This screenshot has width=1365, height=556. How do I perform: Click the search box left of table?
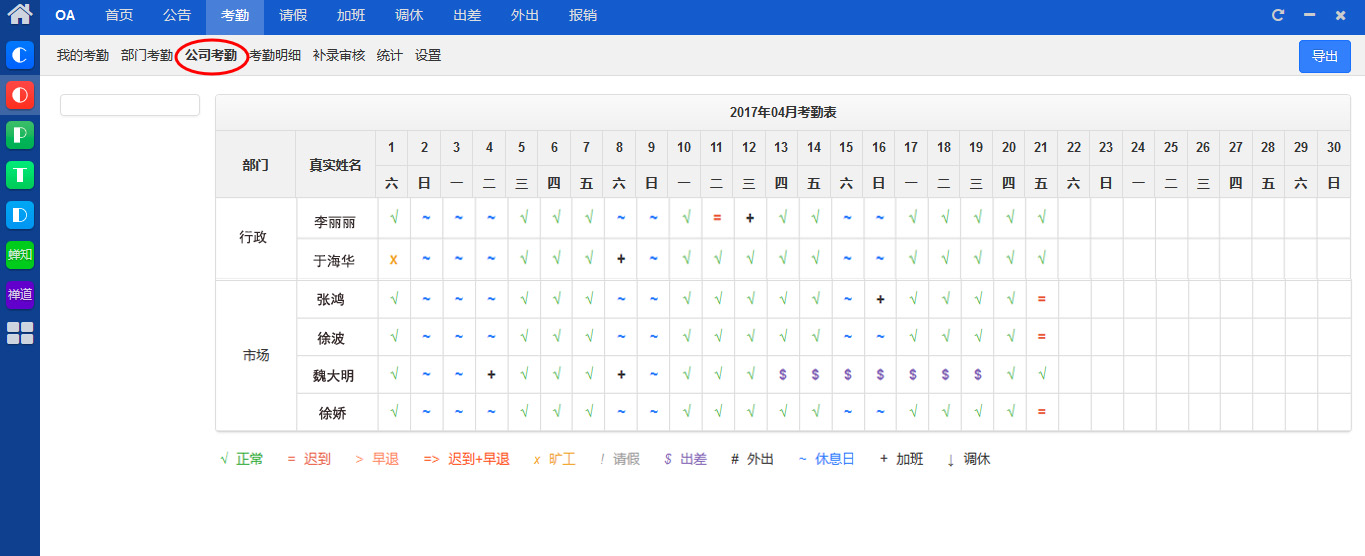point(130,105)
